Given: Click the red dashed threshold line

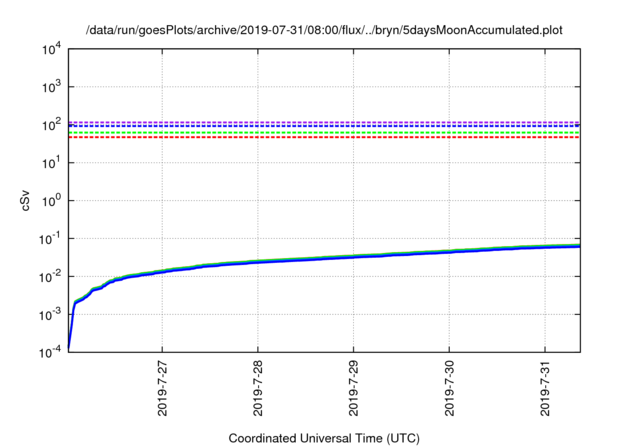Looking at the screenshot, I should click(324, 137).
